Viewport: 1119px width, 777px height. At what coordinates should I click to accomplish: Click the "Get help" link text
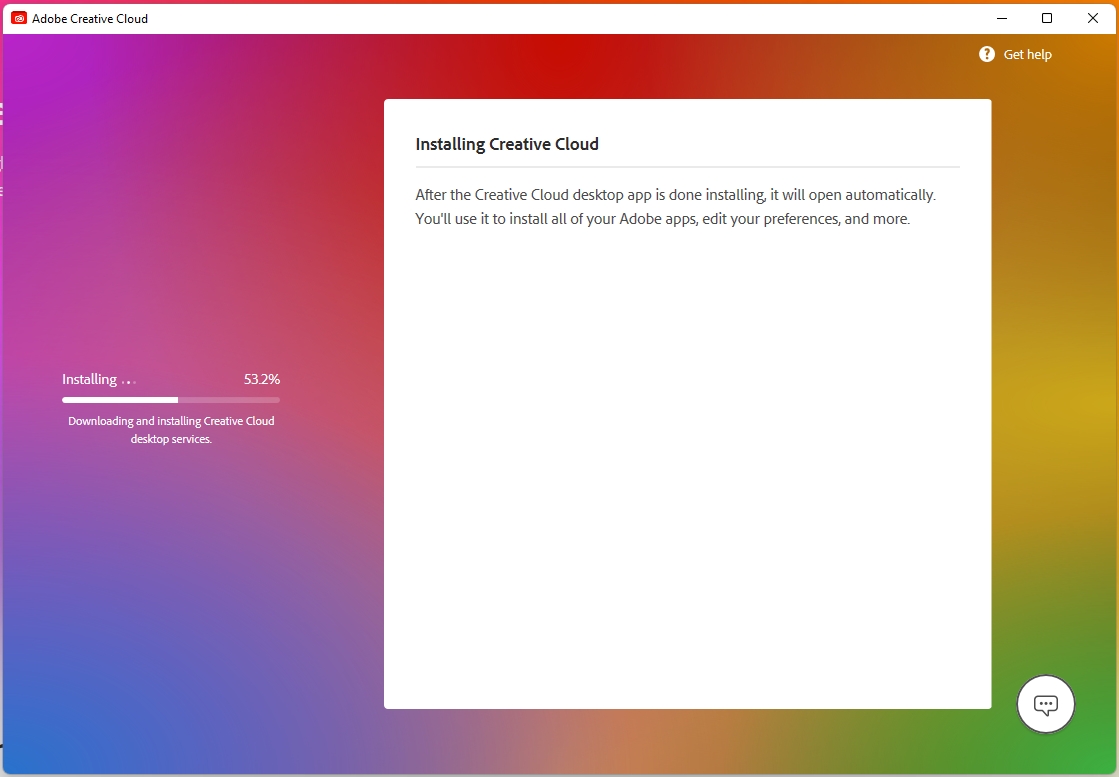click(1027, 55)
